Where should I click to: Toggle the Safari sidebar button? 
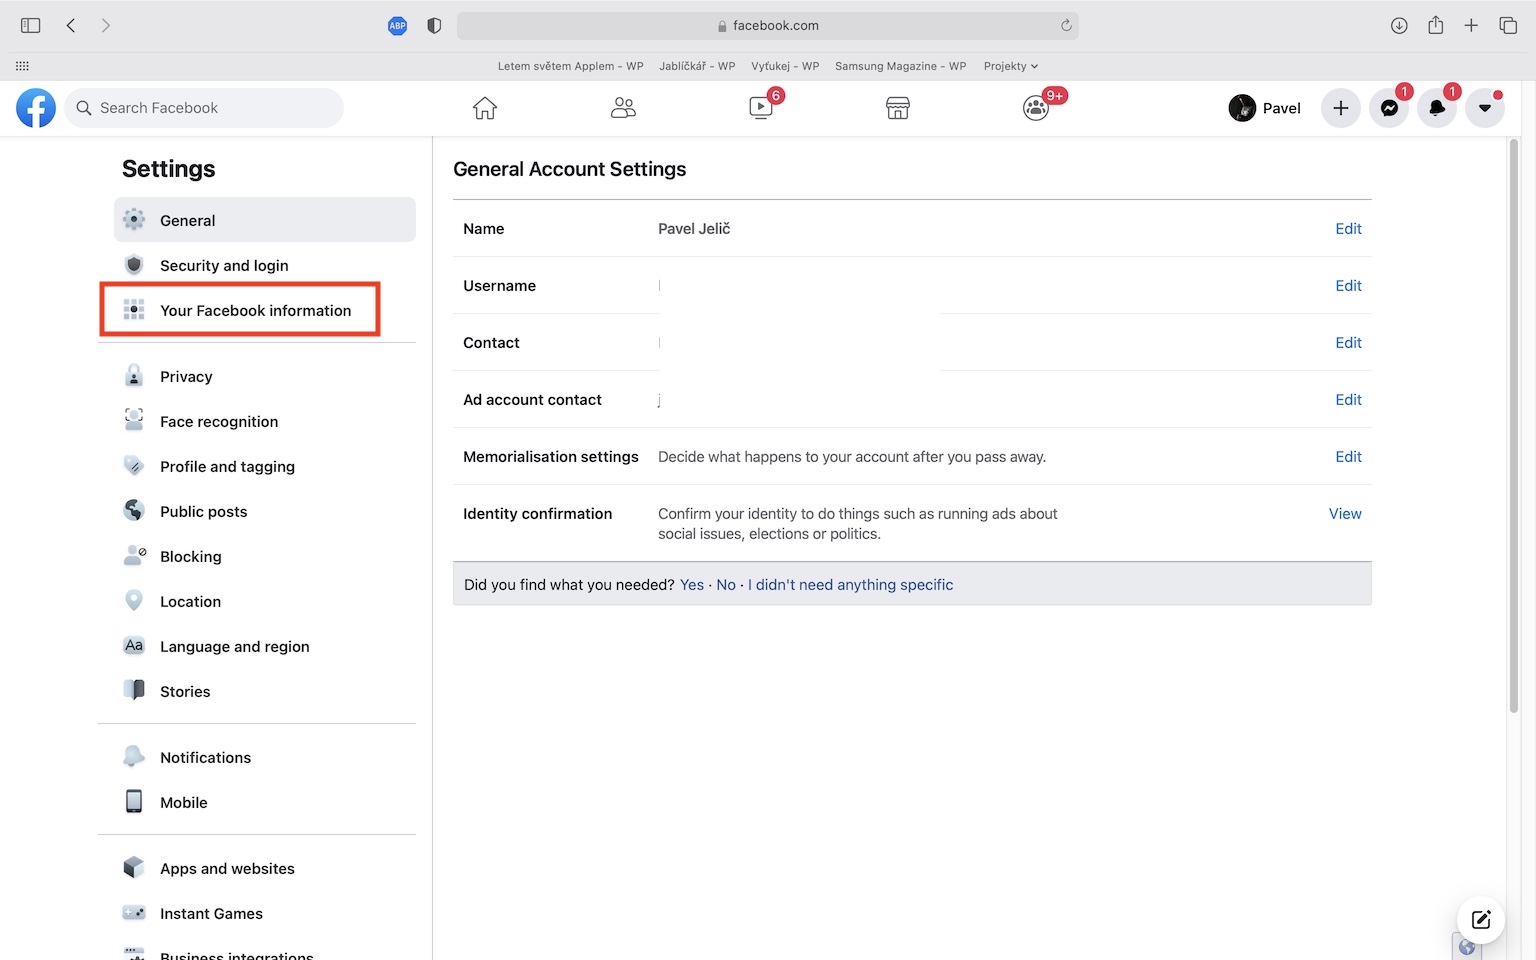31,26
